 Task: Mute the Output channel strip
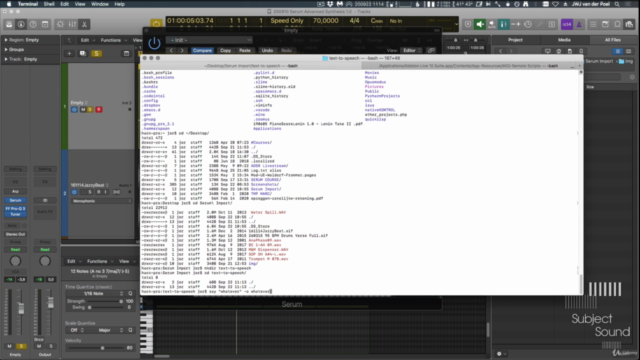pos(39,346)
